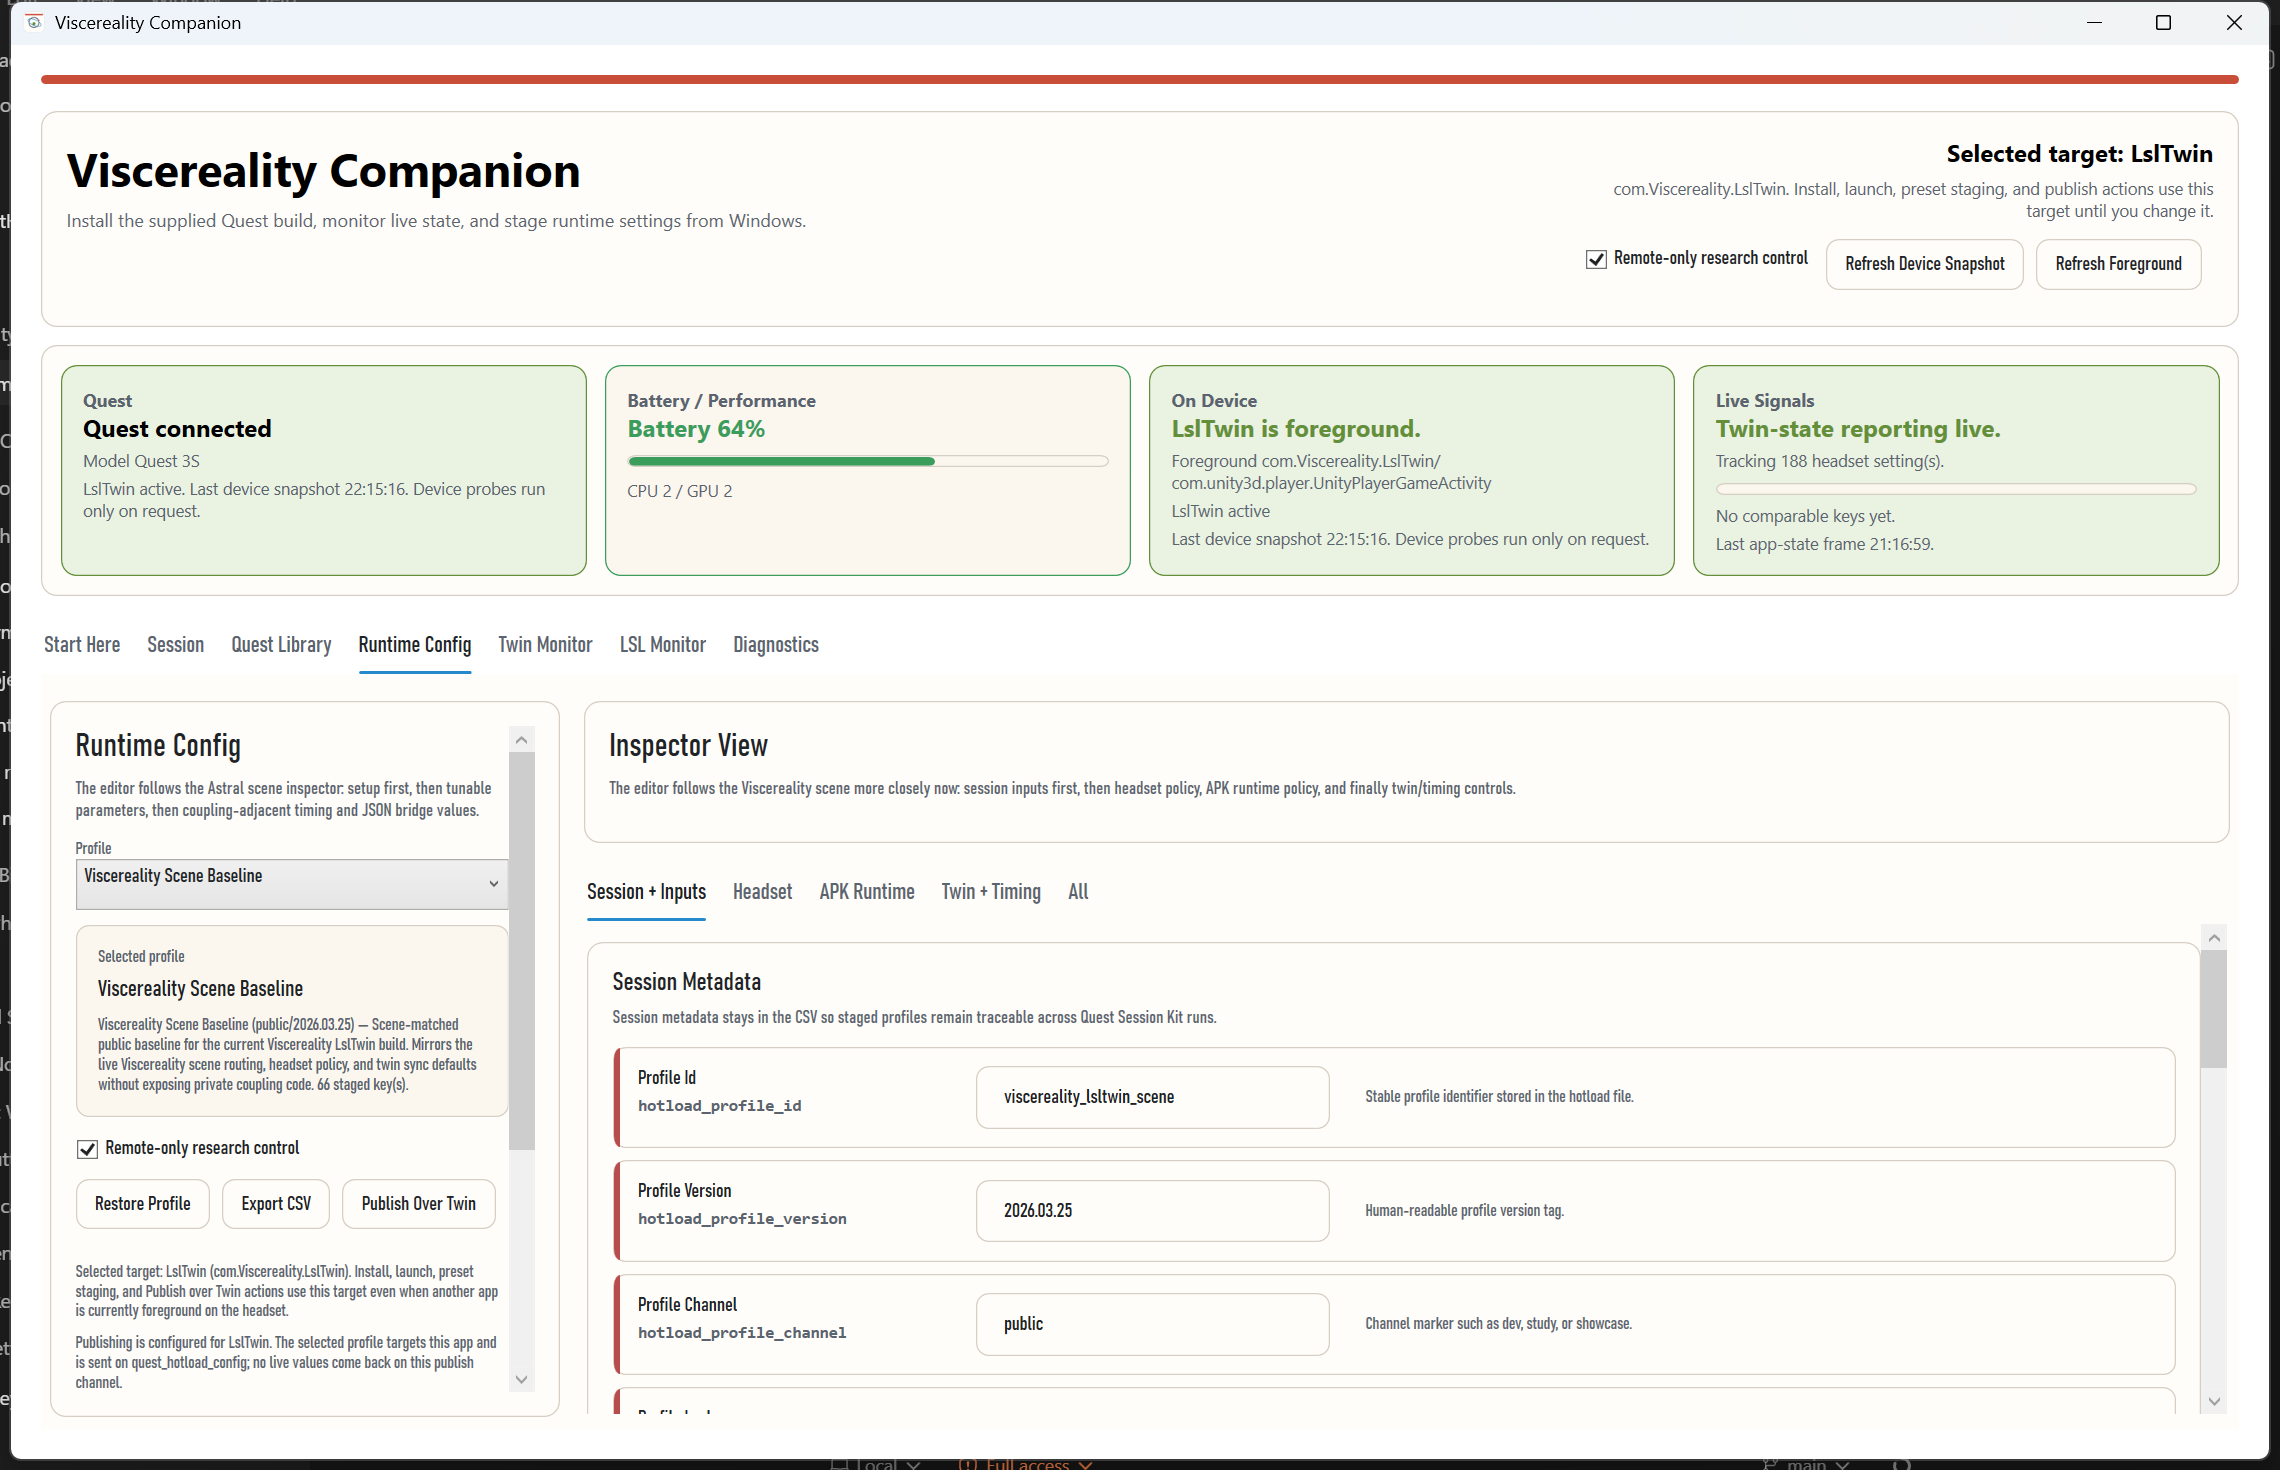Click the Profile Id input field
Image resolution: width=2280 pixels, height=1470 pixels.
point(1152,1097)
